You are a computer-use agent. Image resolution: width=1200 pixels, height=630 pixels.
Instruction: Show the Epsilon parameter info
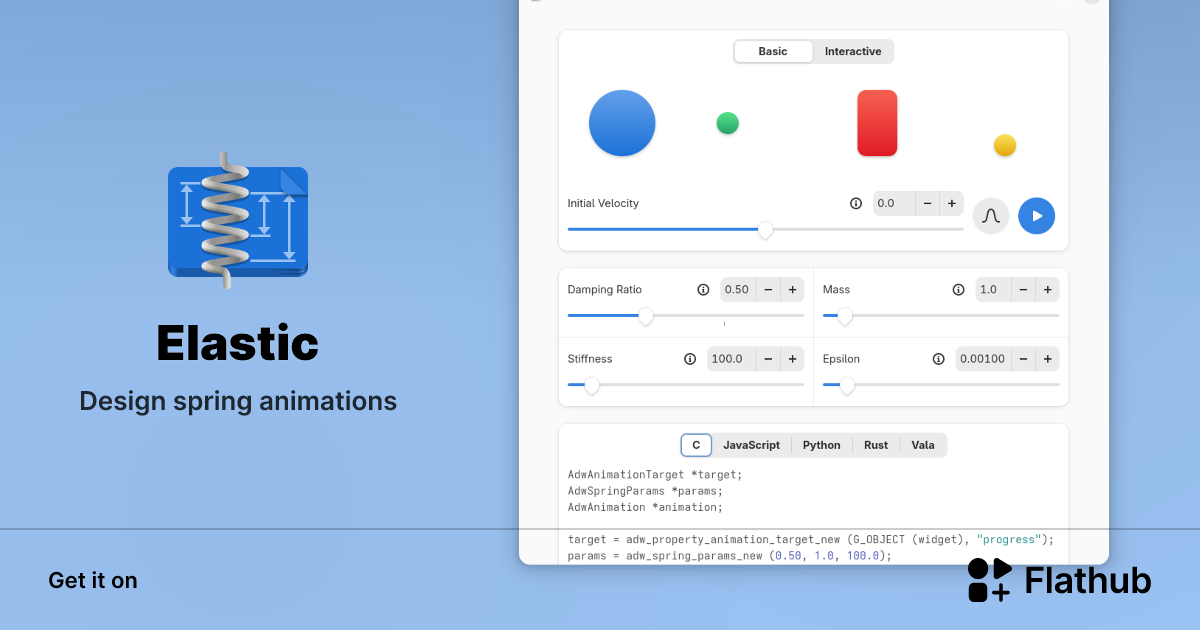tap(938, 358)
